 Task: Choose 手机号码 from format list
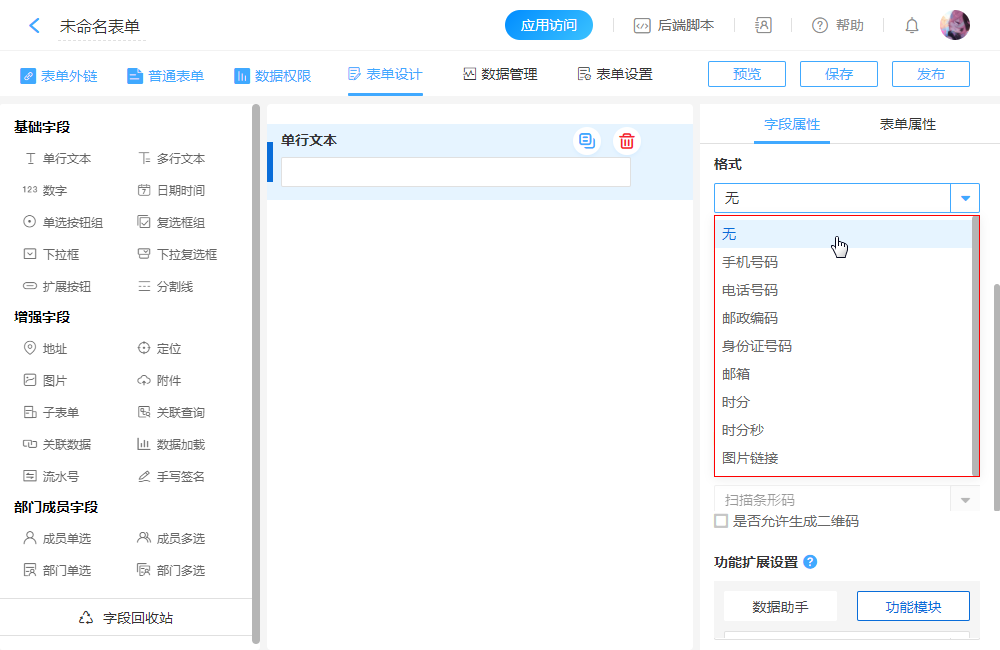click(750, 262)
